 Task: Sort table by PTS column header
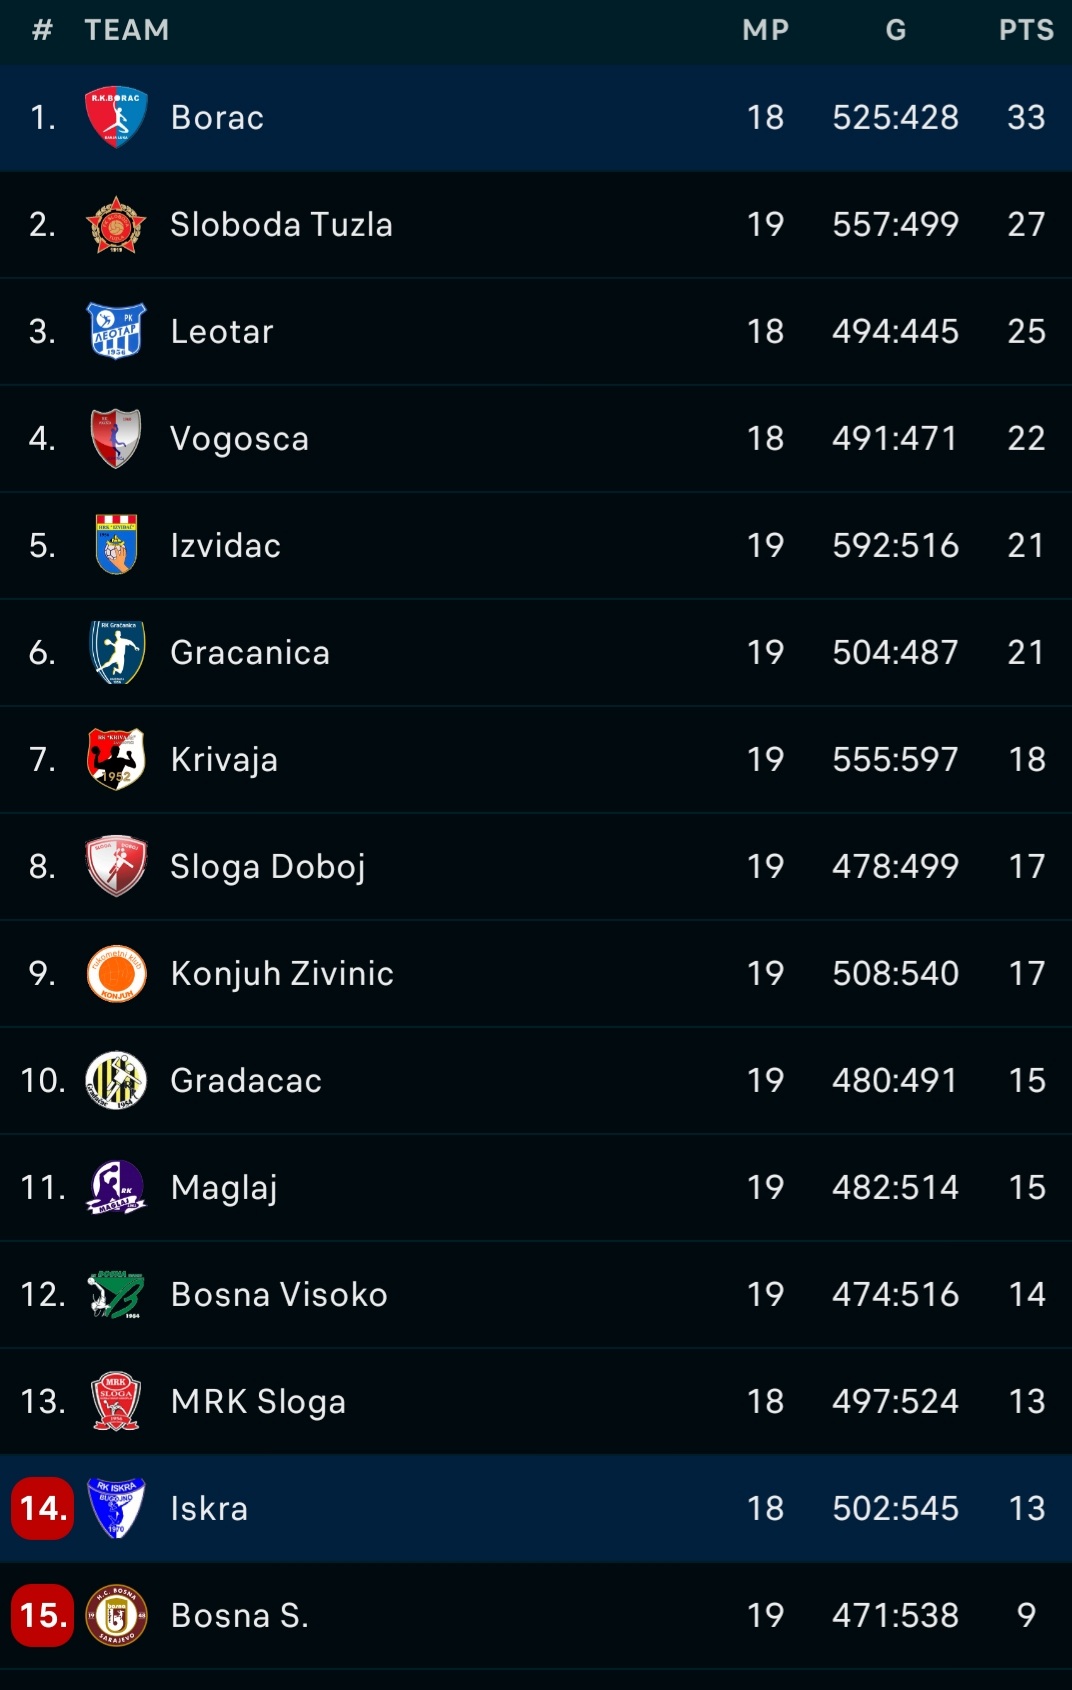click(x=1026, y=30)
